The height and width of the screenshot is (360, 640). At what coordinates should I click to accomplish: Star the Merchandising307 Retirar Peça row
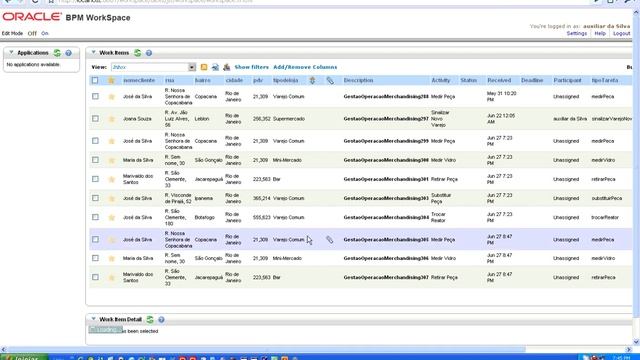pos(111,278)
